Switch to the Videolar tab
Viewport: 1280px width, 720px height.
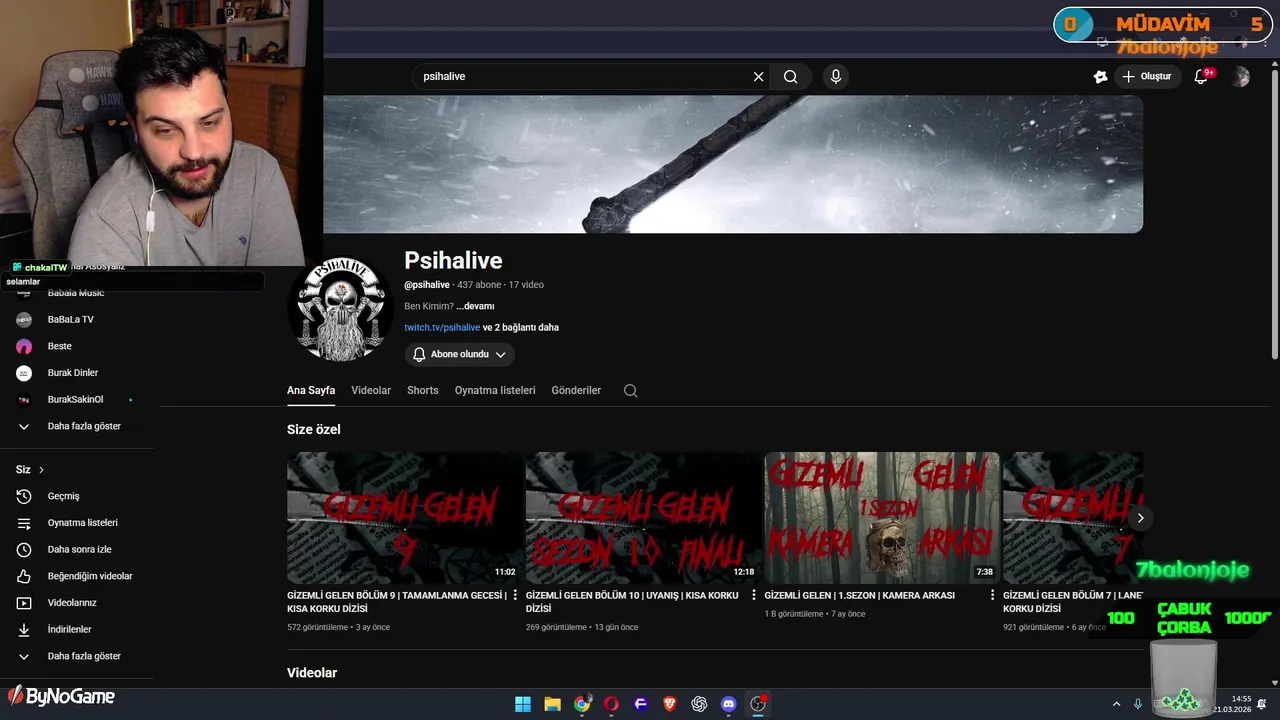(371, 390)
